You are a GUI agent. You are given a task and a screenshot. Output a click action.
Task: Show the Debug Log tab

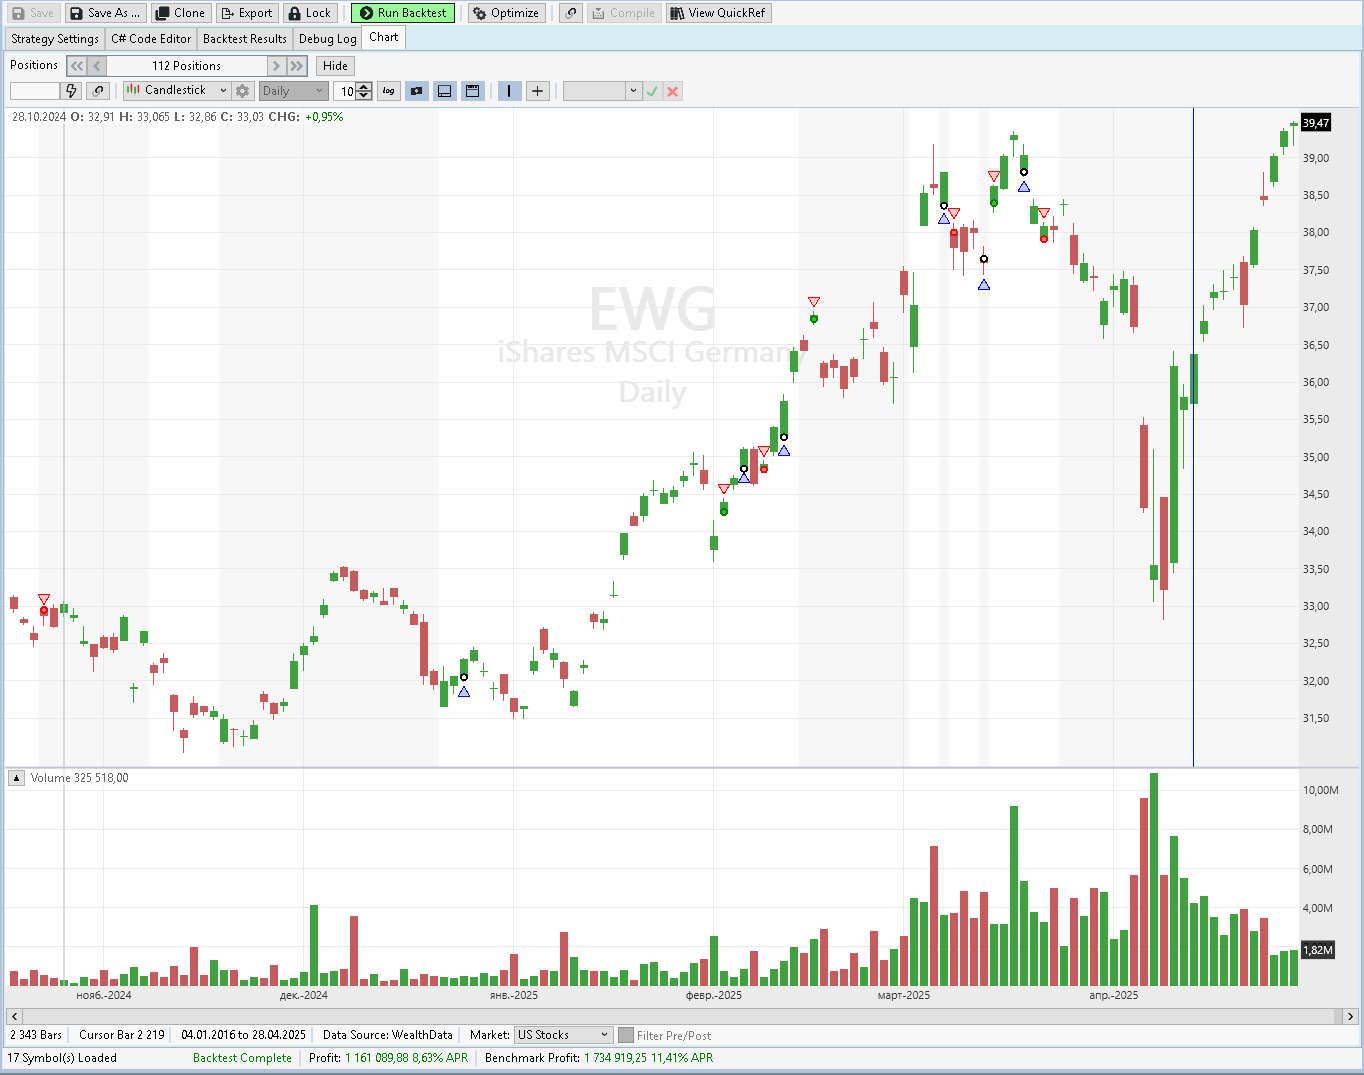328,39
